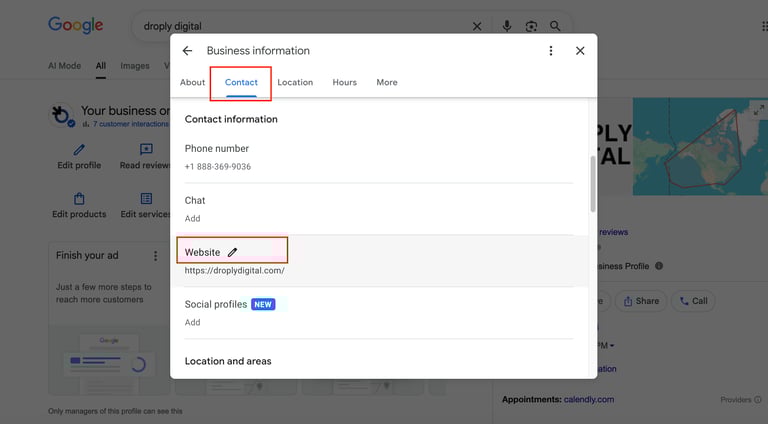Image resolution: width=768 pixels, height=424 pixels.
Task: Close the Business information dialog
Action: click(580, 51)
